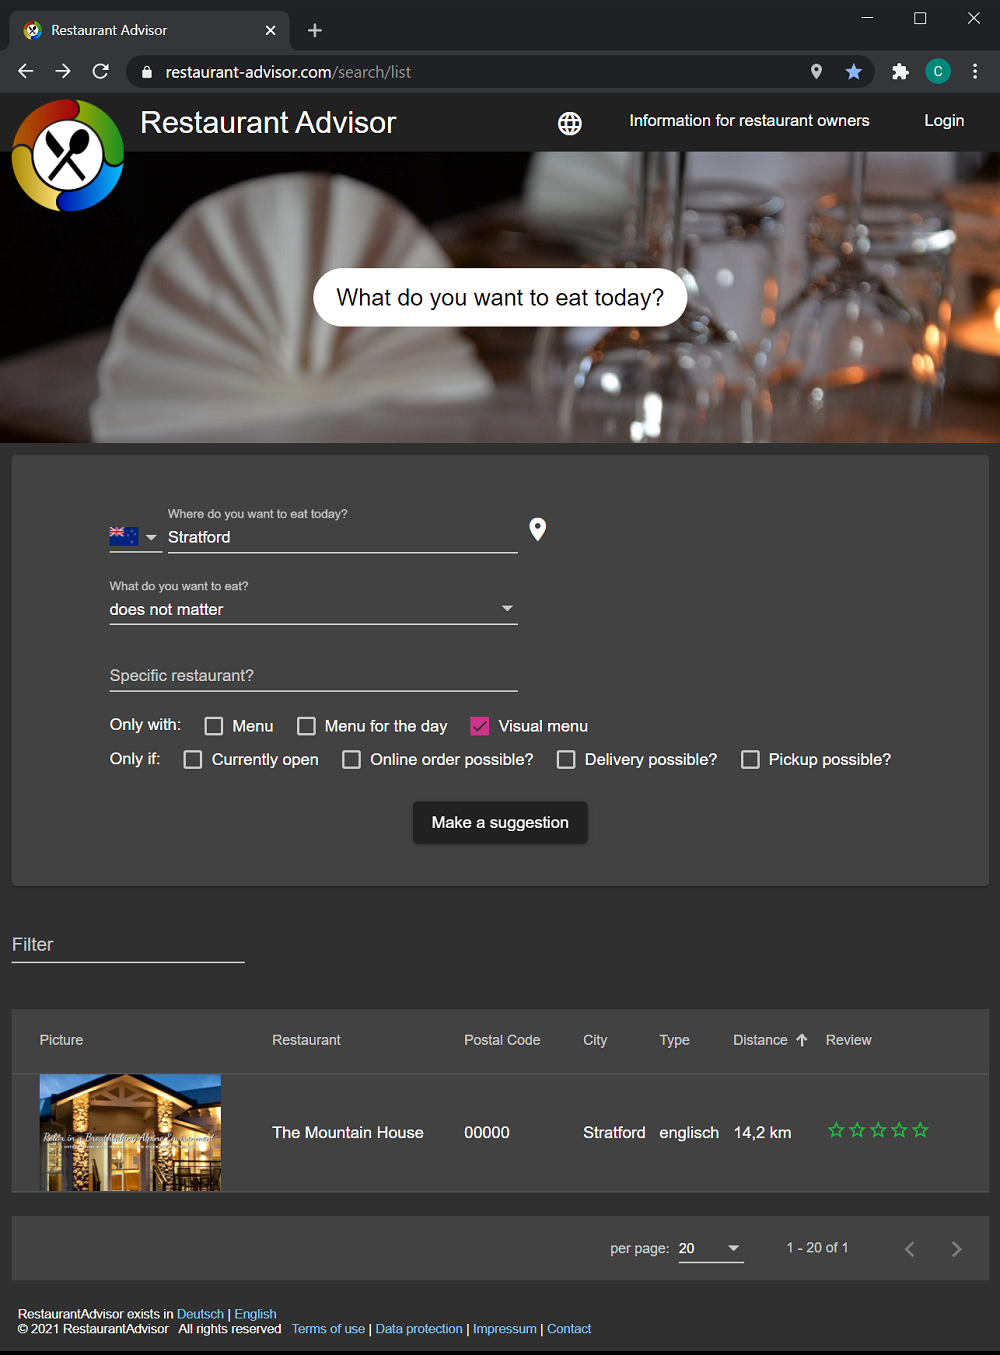Click the Restaurant Advisor logo
Image resolution: width=1000 pixels, height=1355 pixels.
pyautogui.click(x=68, y=156)
